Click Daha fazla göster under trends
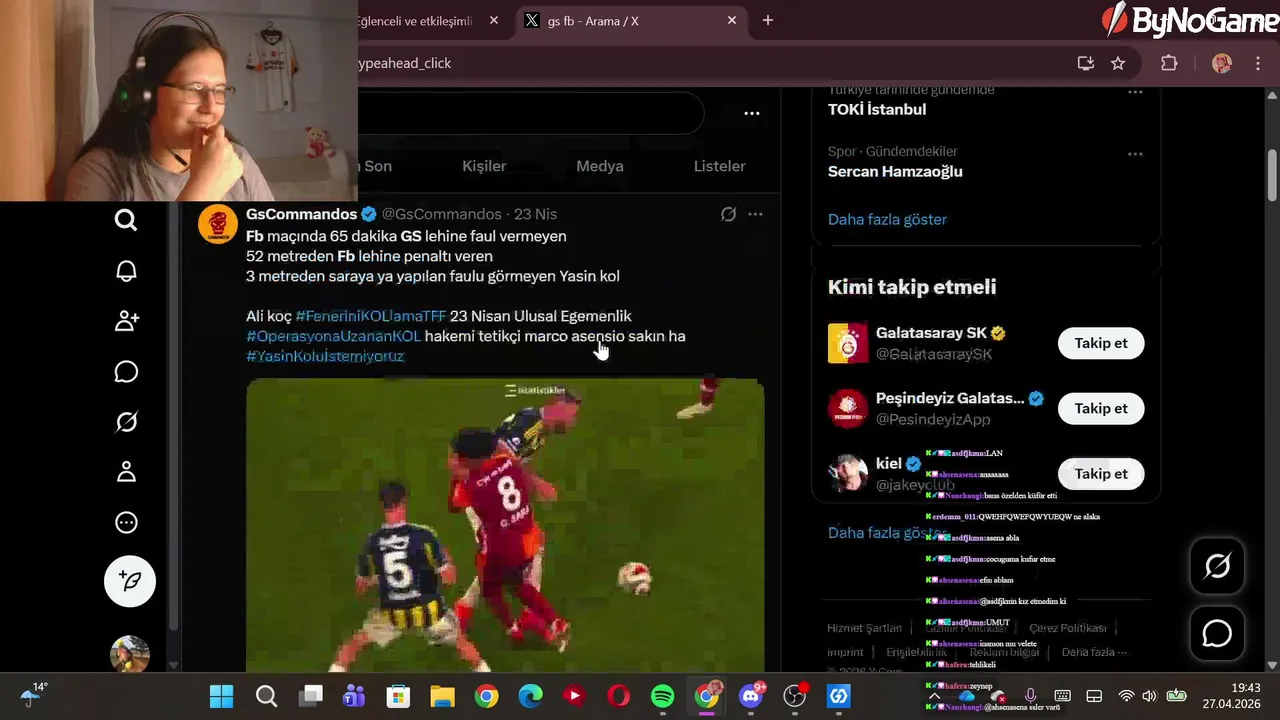1280x720 pixels. click(887, 219)
